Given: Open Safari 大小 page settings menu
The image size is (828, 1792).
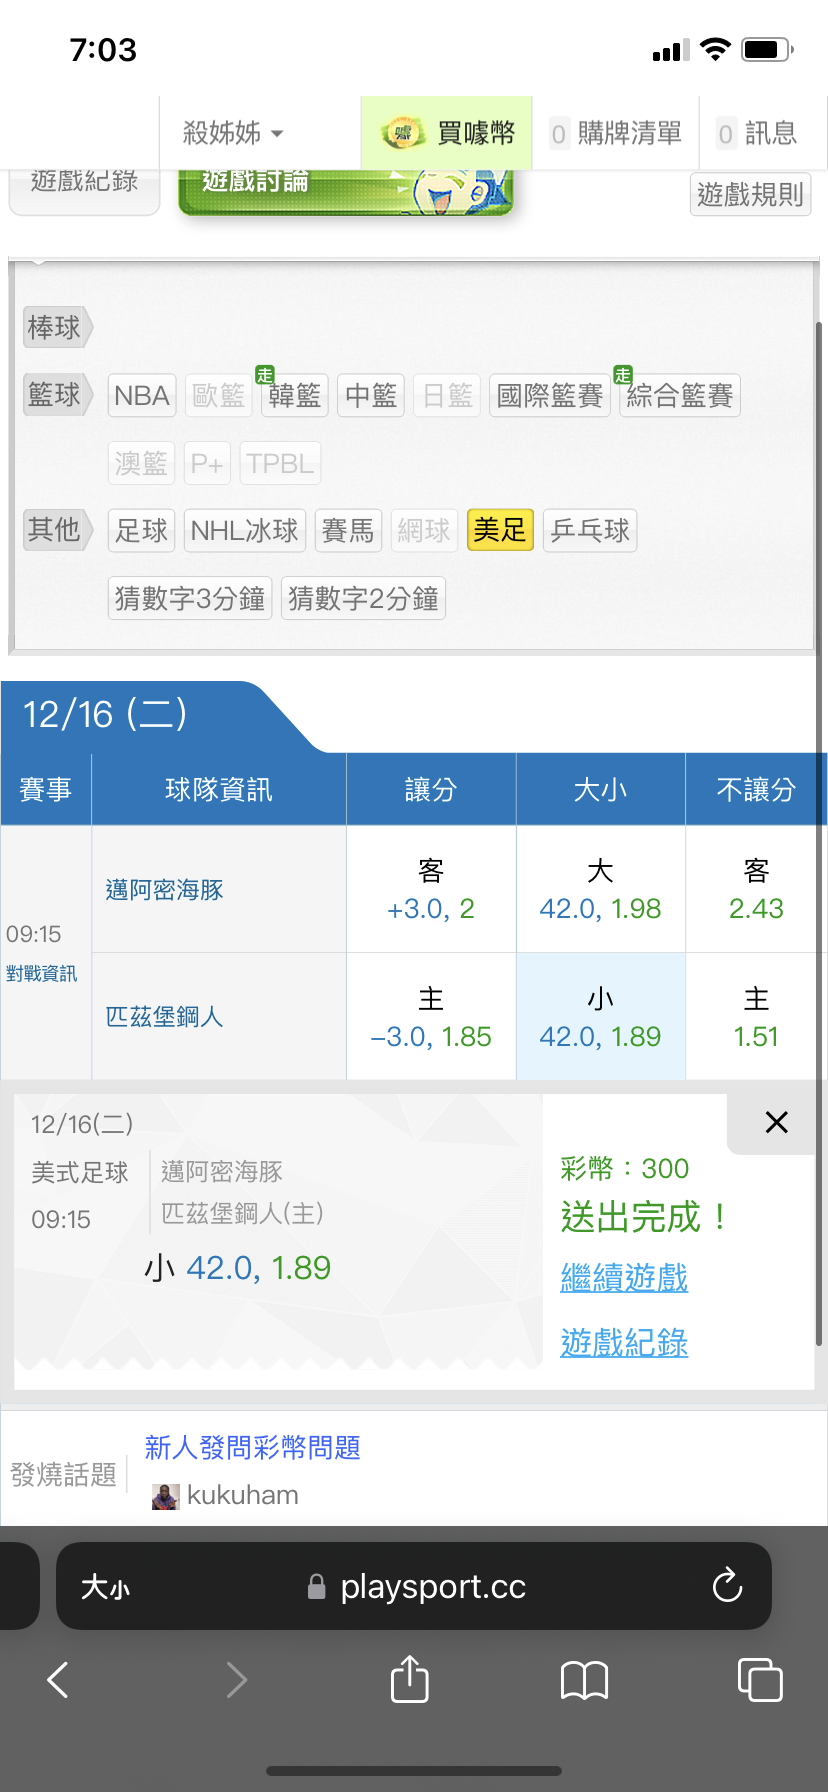Looking at the screenshot, I should click(106, 1587).
